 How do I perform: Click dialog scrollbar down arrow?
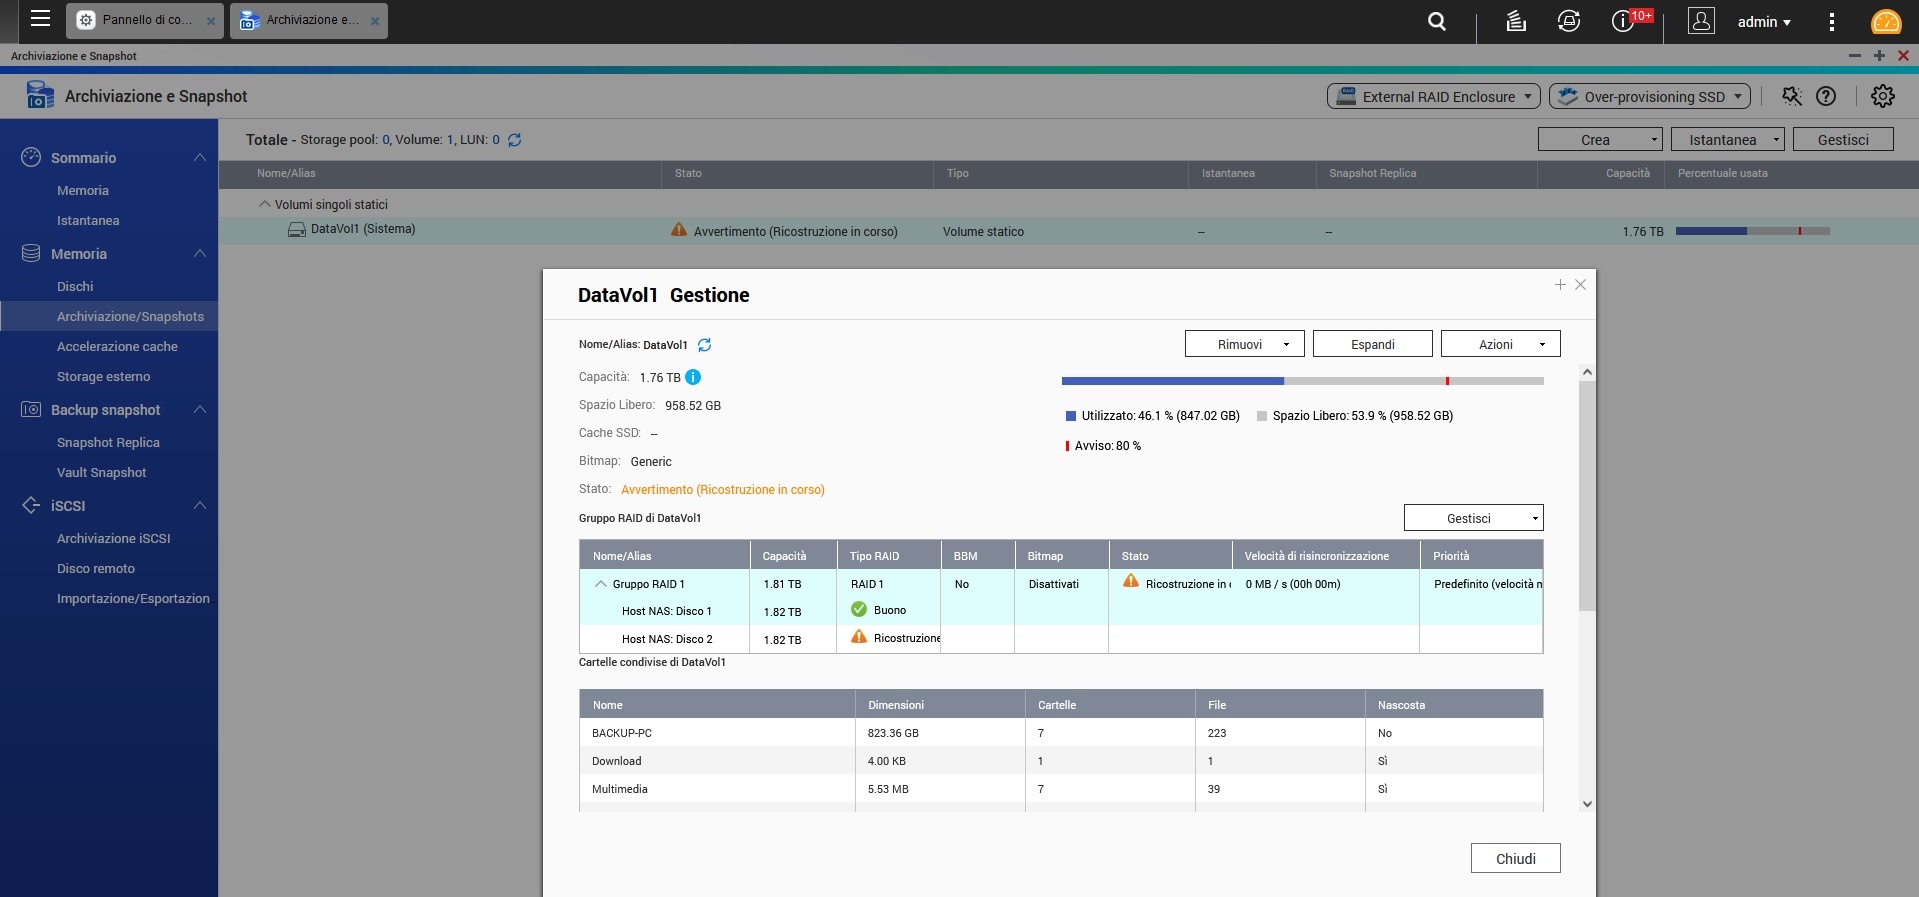[x=1587, y=804]
